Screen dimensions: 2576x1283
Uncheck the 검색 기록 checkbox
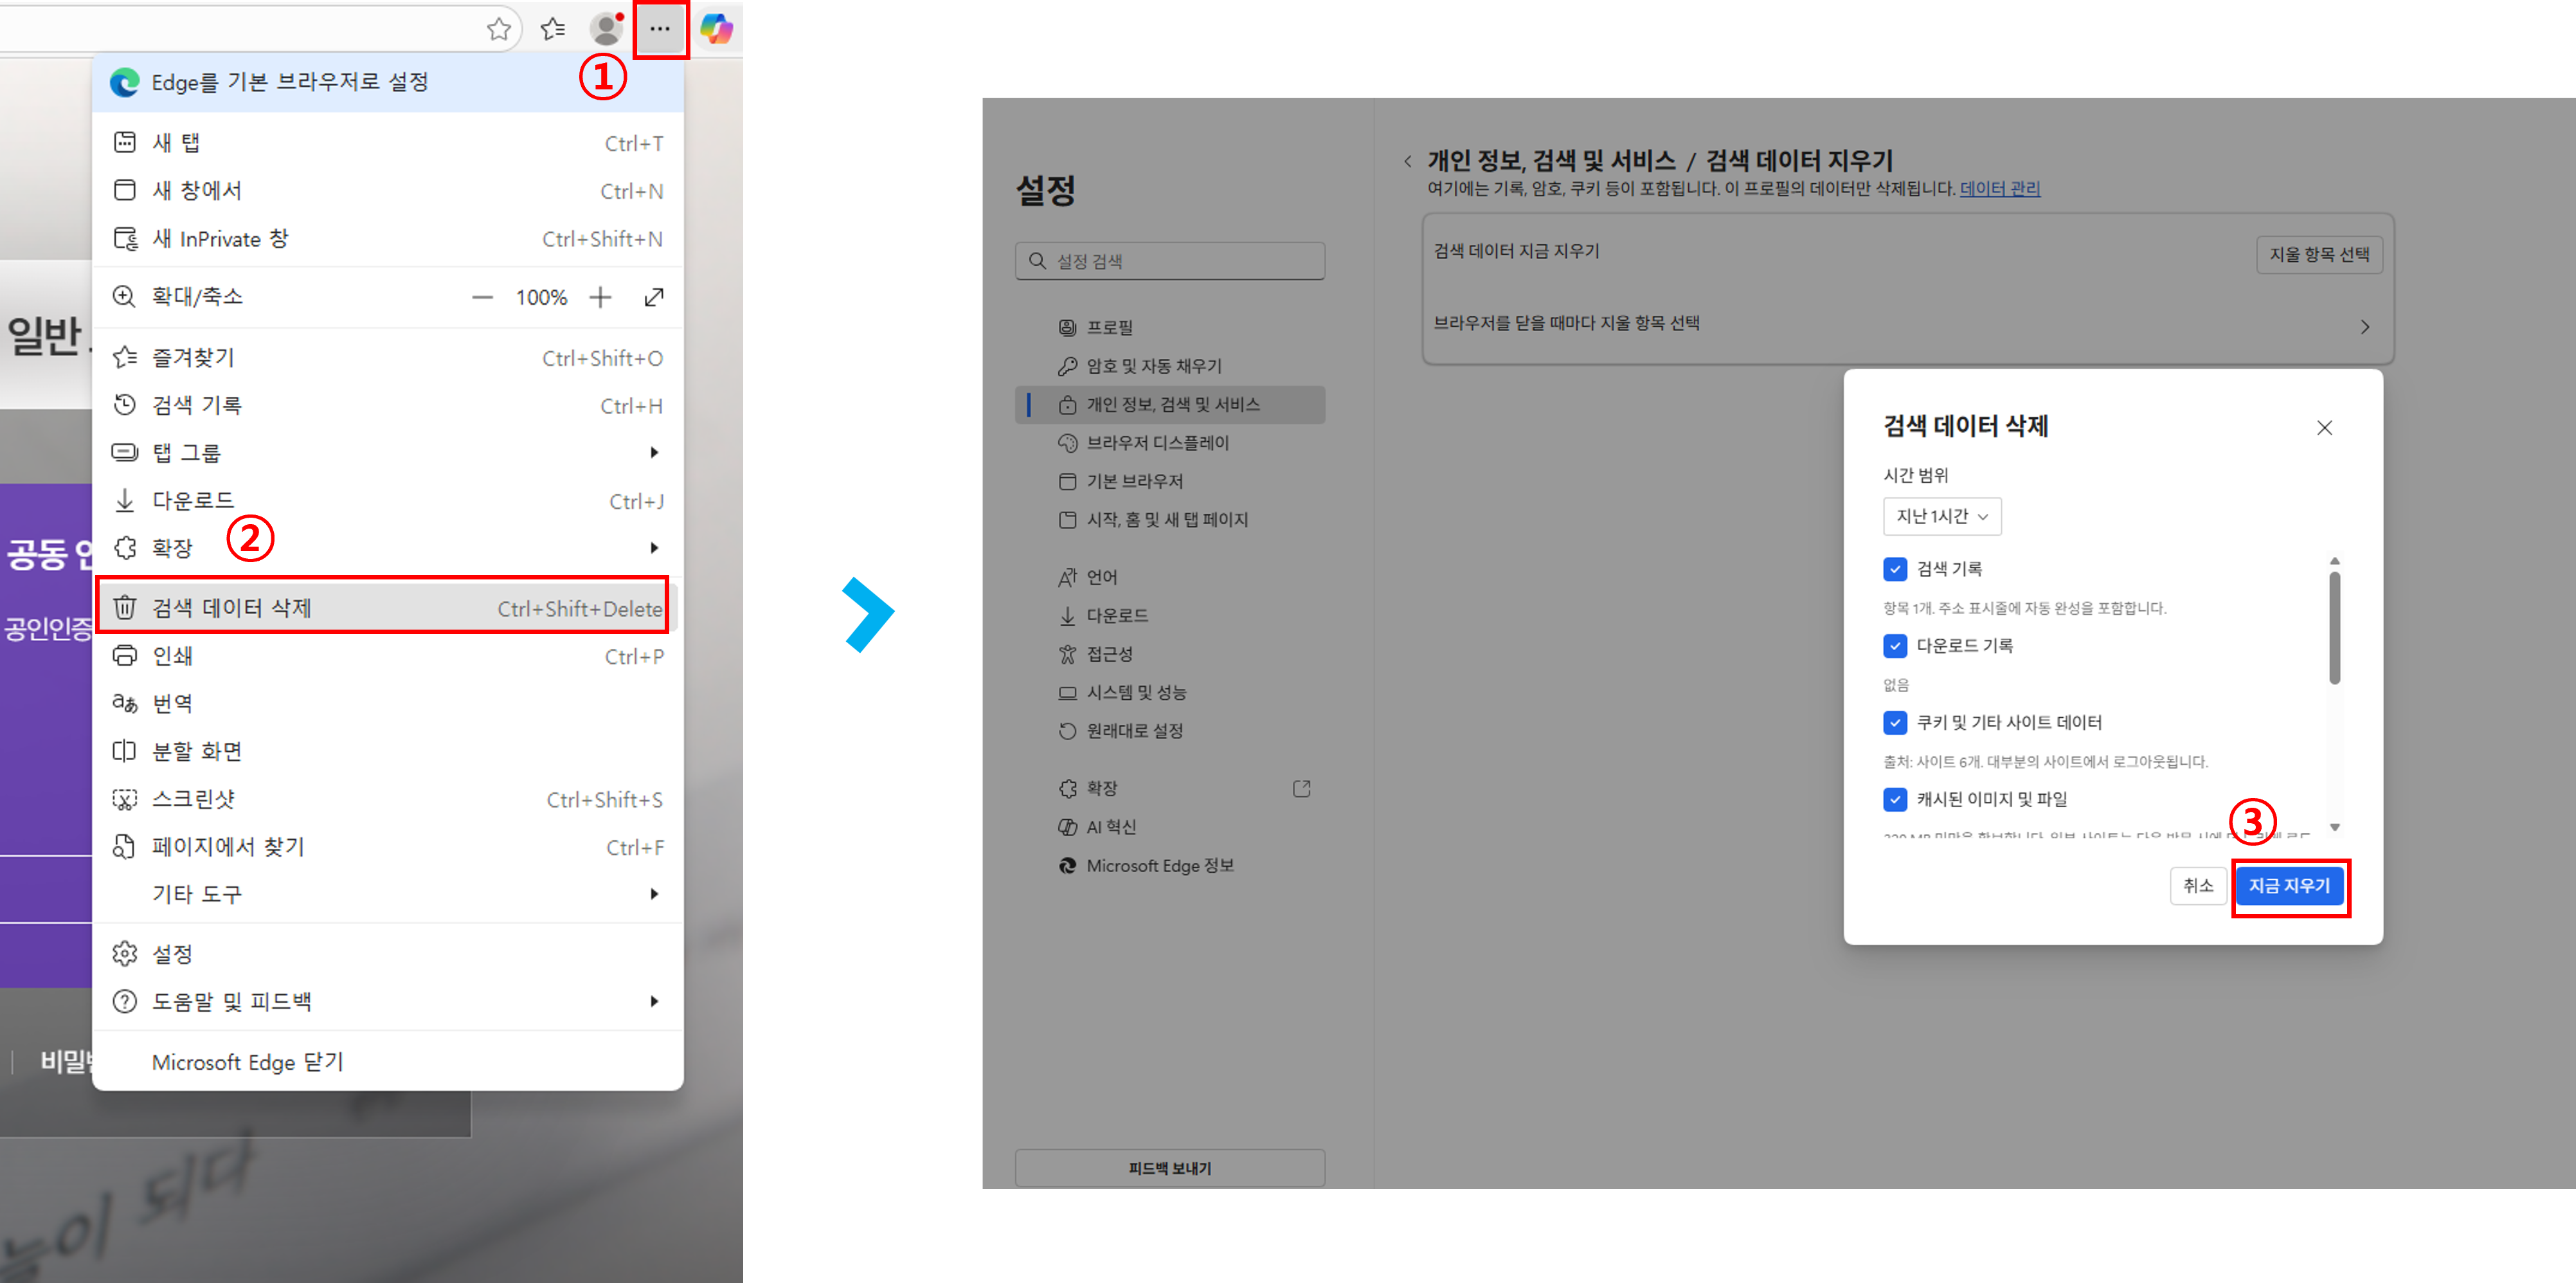1896,568
